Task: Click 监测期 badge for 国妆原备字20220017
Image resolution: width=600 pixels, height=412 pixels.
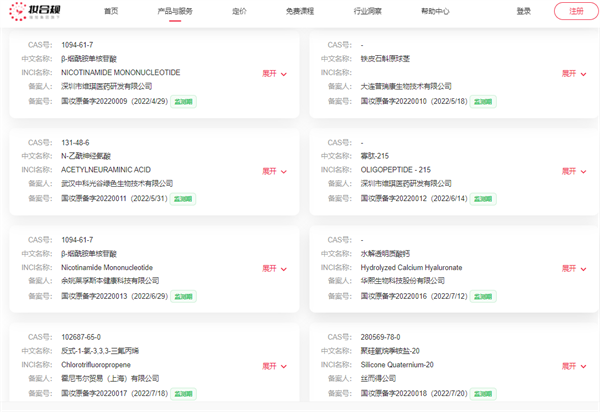Action: 182,394
